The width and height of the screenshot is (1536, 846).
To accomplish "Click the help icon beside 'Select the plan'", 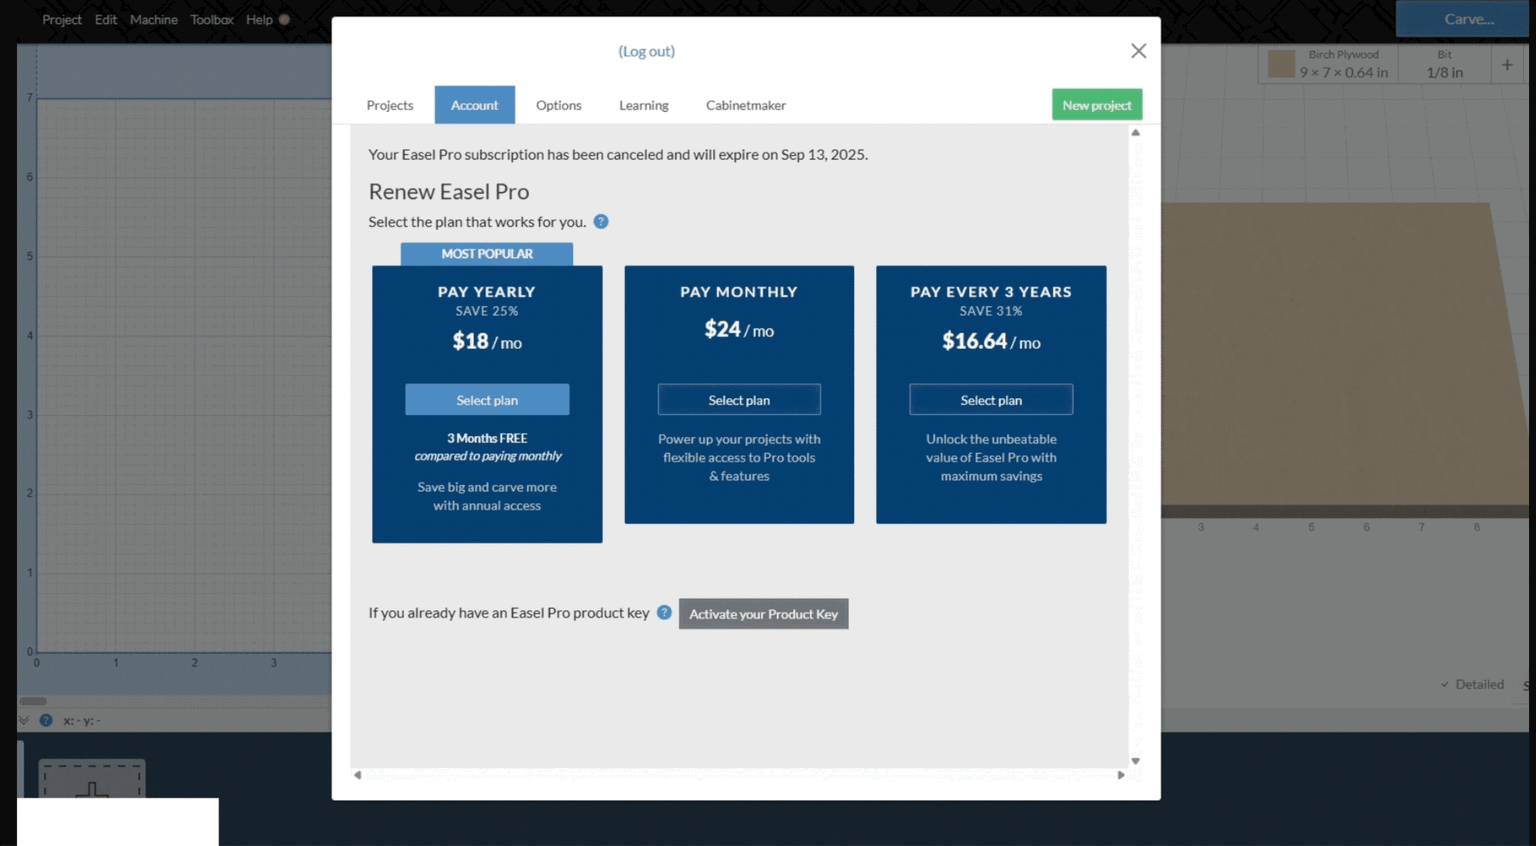I will (x=601, y=222).
